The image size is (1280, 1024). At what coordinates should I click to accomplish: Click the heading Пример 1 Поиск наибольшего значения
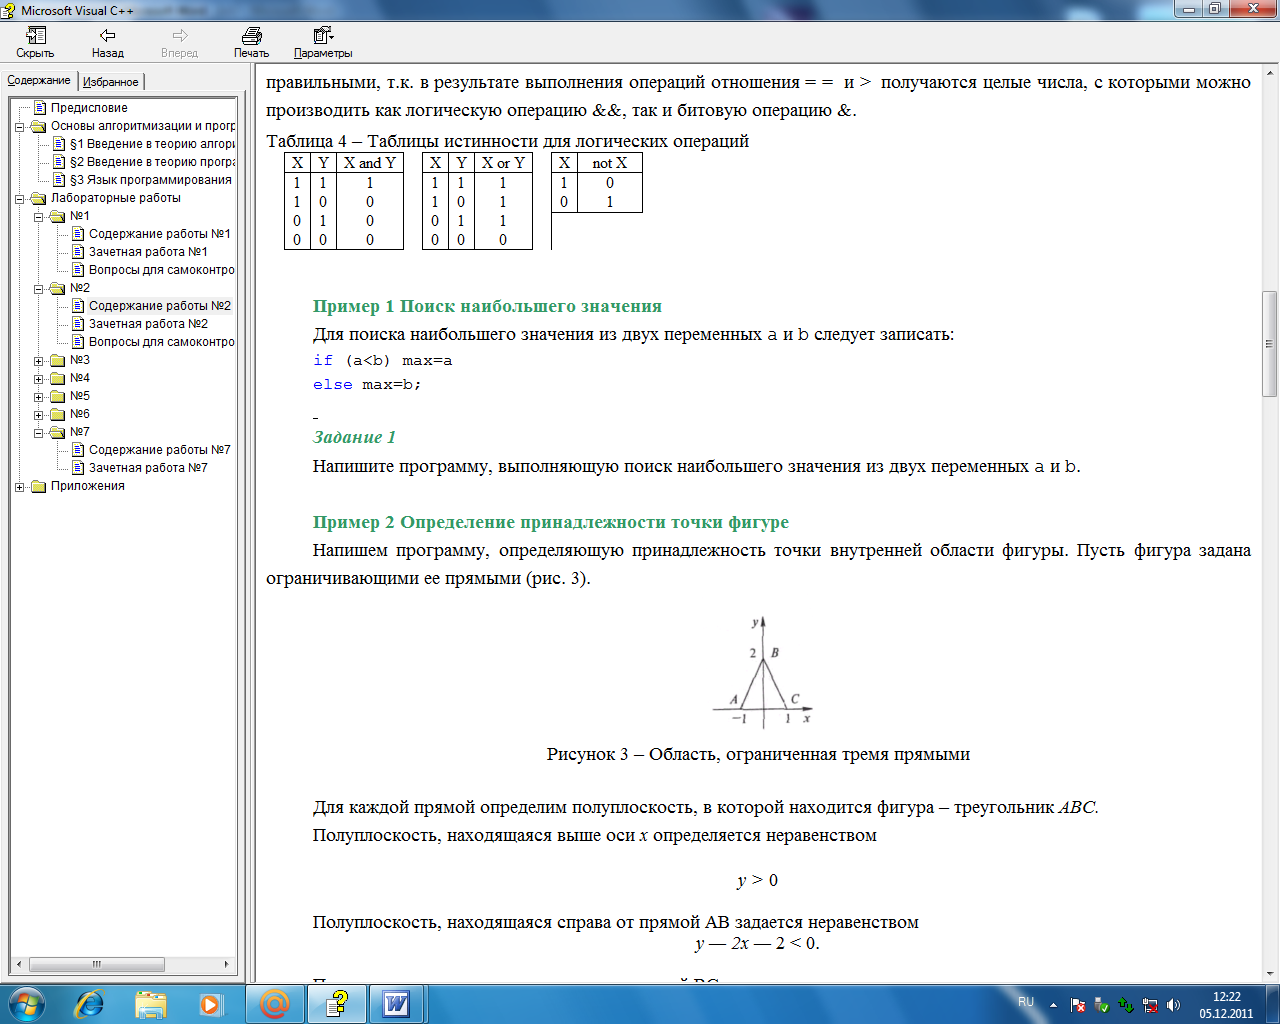pos(487,306)
